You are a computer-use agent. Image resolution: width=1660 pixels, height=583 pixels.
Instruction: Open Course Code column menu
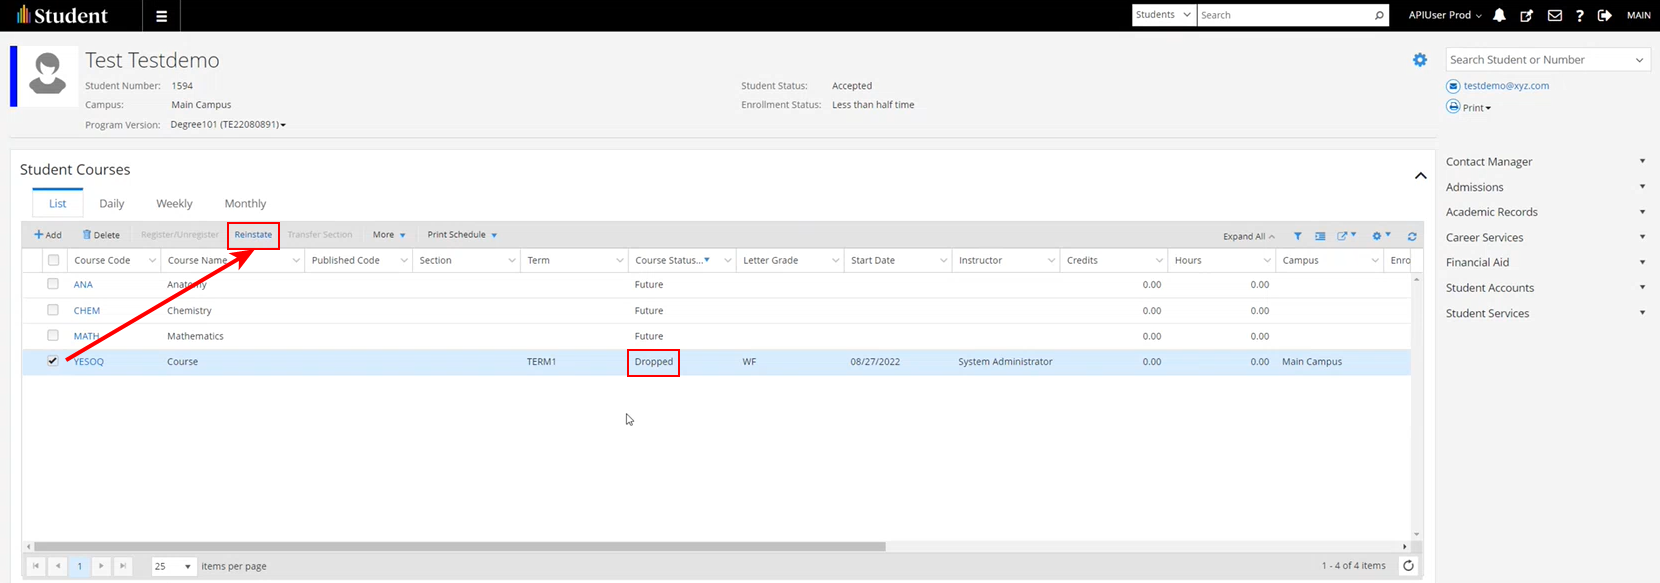(x=152, y=260)
